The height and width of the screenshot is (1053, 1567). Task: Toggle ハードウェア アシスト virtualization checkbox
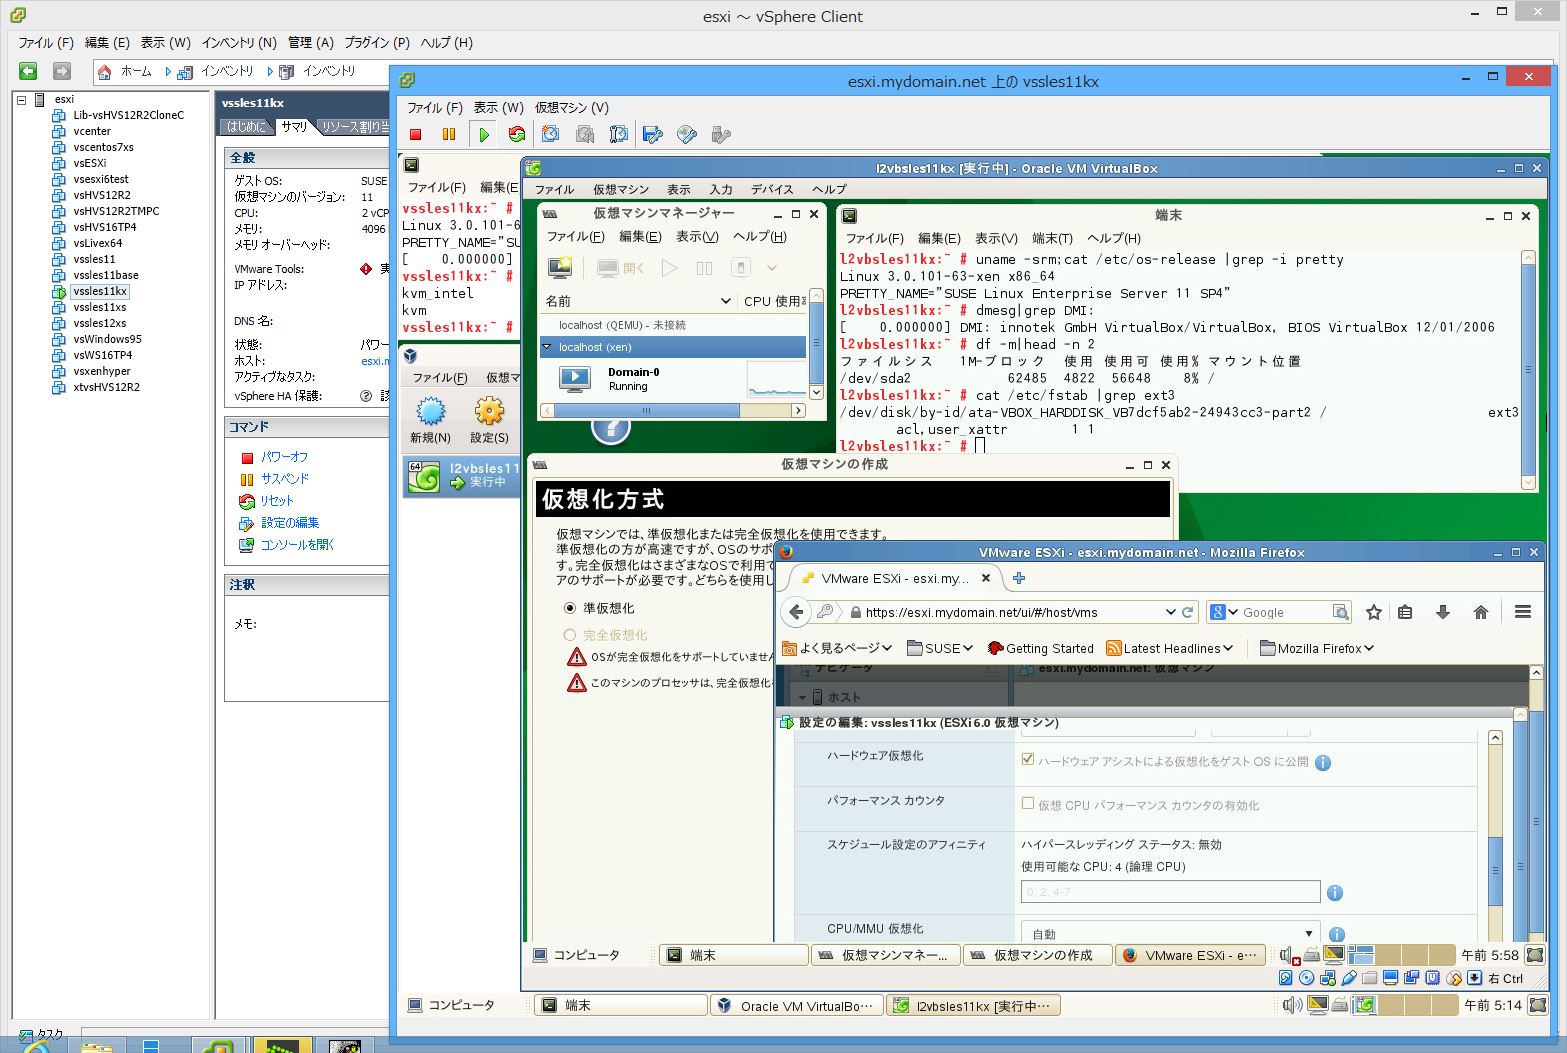pyautogui.click(x=1027, y=760)
